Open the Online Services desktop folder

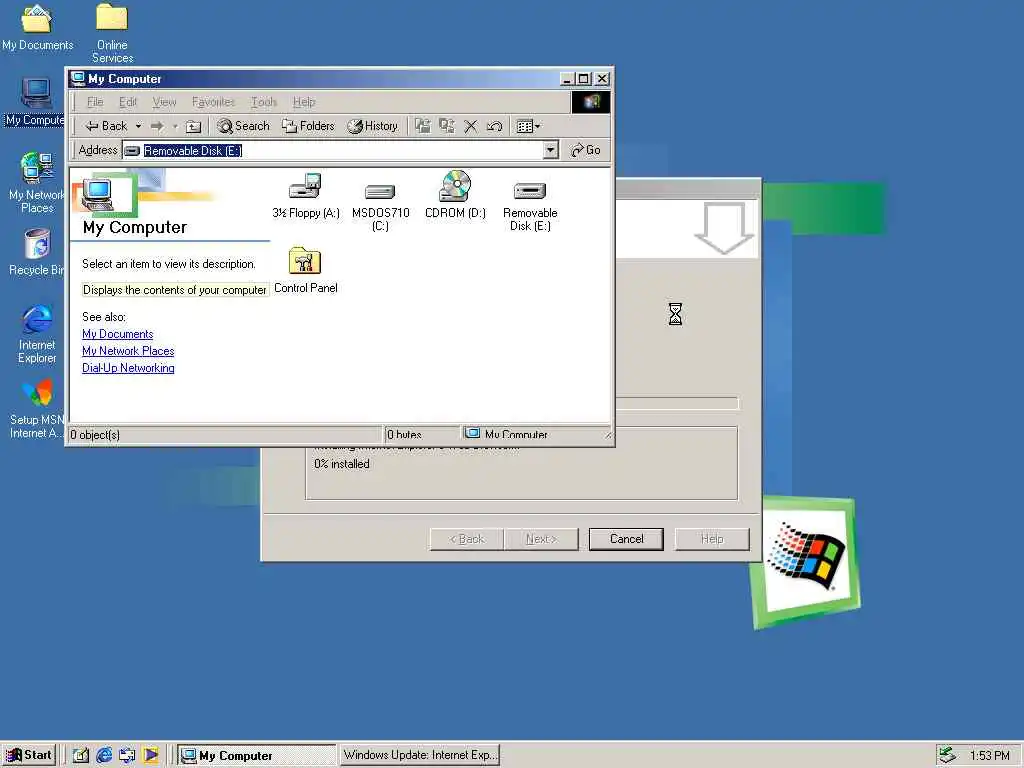coord(112,33)
